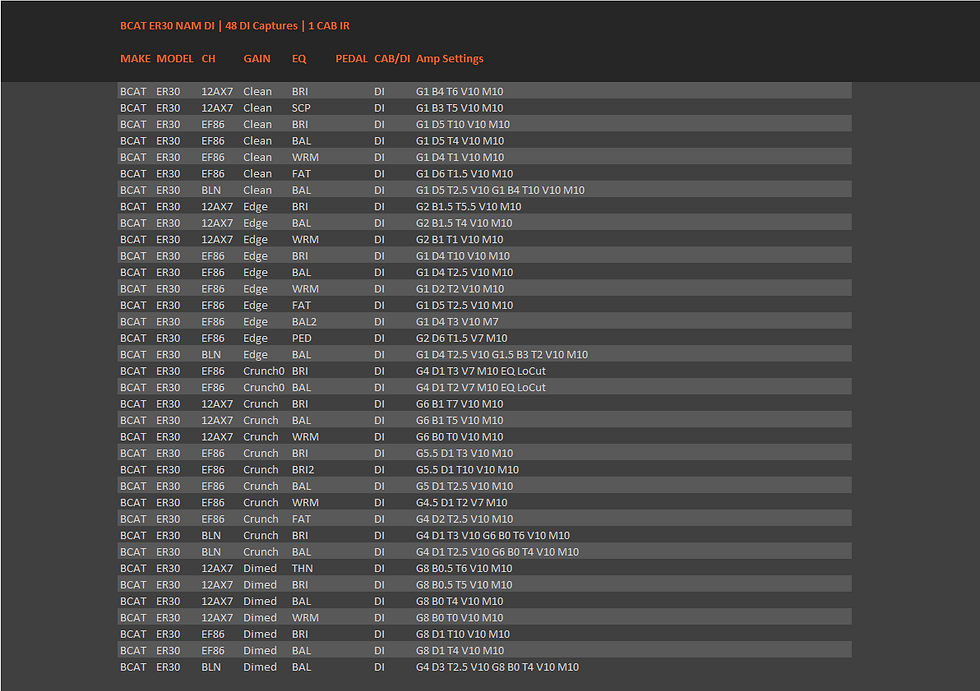
Task: Select 'G8 B0 T4 V10 M10' settings
Action: [459, 602]
